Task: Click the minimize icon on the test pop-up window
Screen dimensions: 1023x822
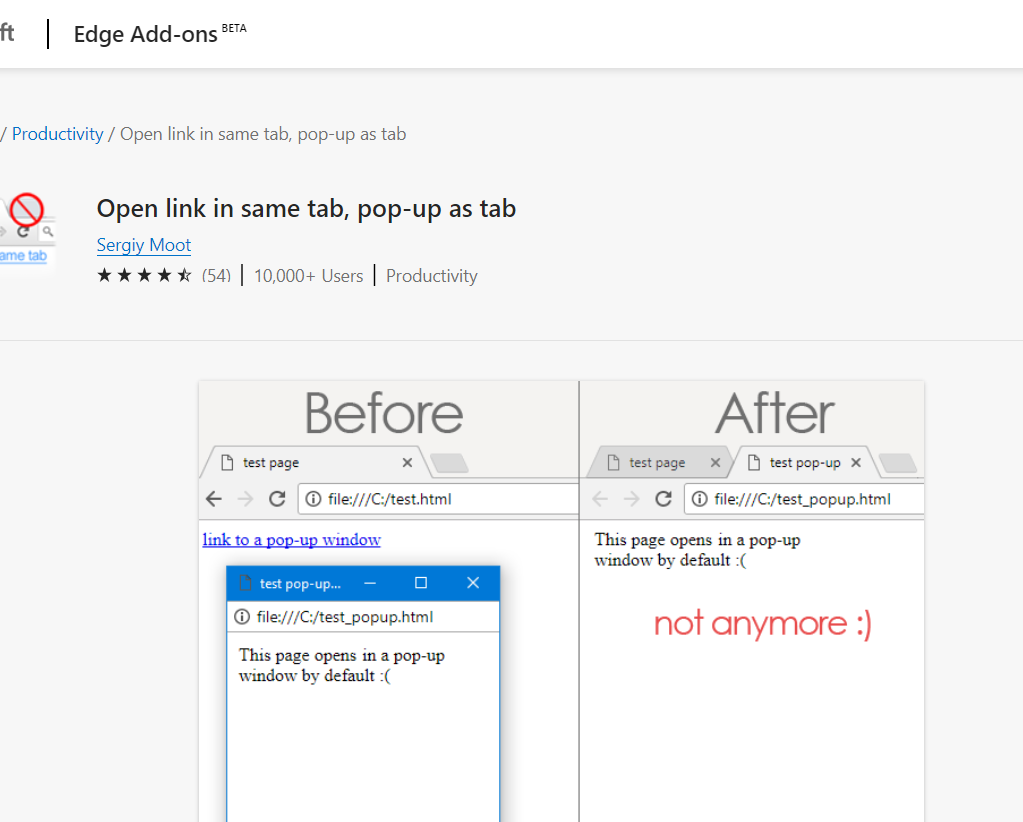Action: (x=368, y=582)
